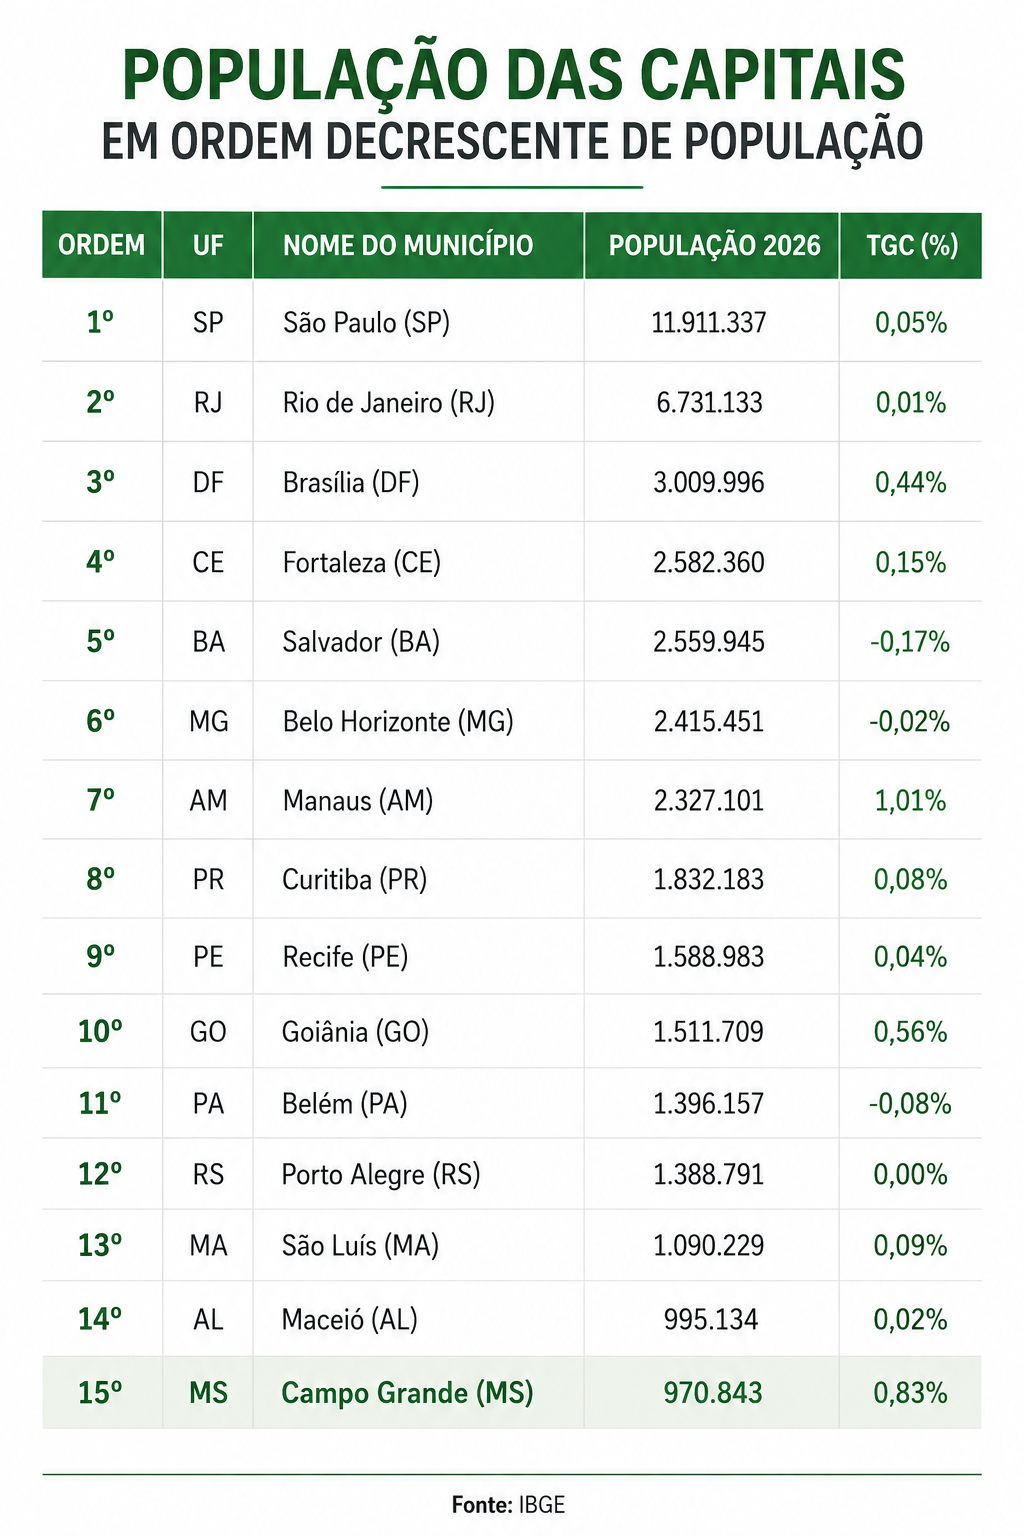The width and height of the screenshot is (1024, 1536).
Task: Click the 8º rank for Curitiba
Action: pos(101,879)
